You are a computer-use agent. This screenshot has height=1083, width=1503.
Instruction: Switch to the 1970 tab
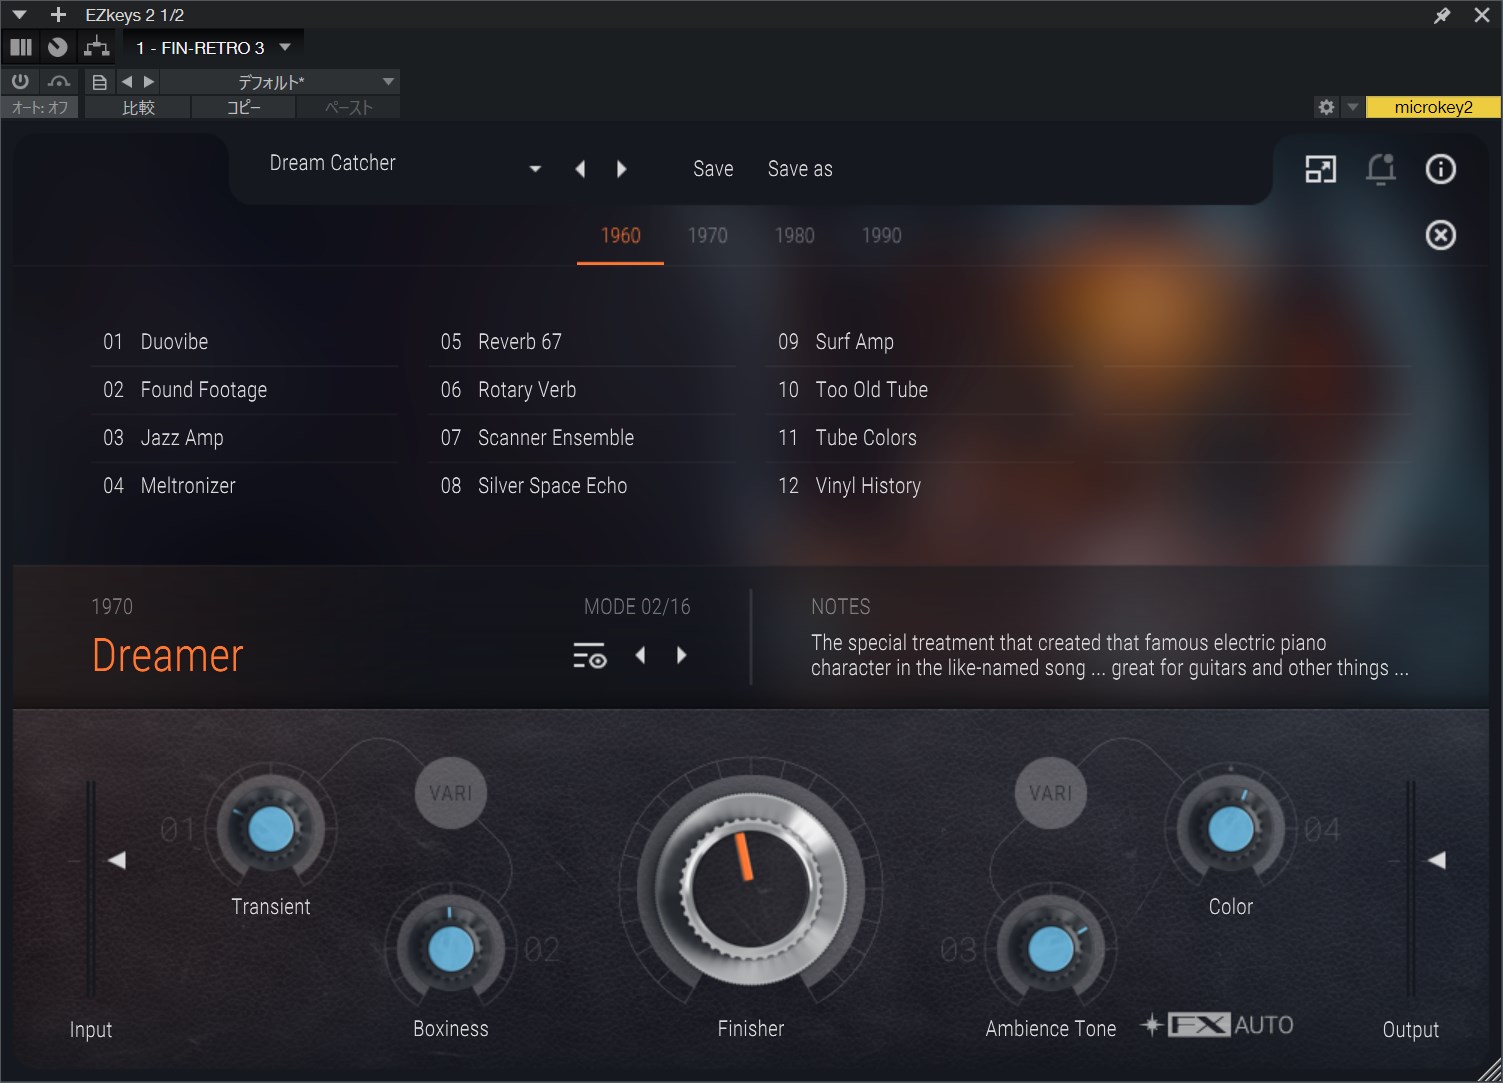[707, 236]
